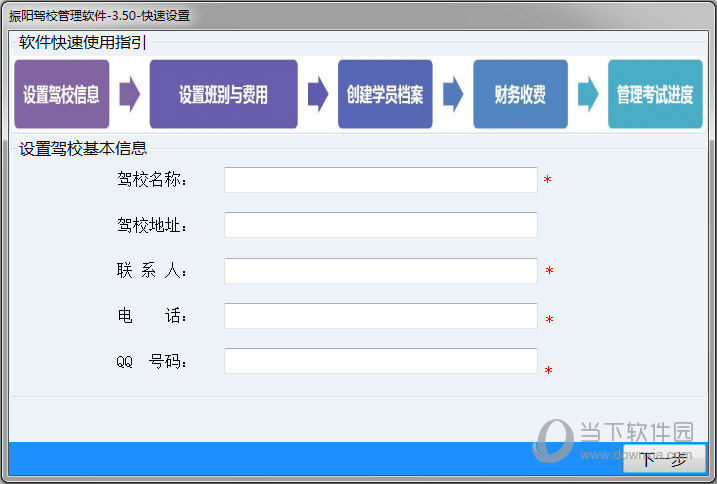Click the 下一步 button
717x484 pixels.
point(664,458)
